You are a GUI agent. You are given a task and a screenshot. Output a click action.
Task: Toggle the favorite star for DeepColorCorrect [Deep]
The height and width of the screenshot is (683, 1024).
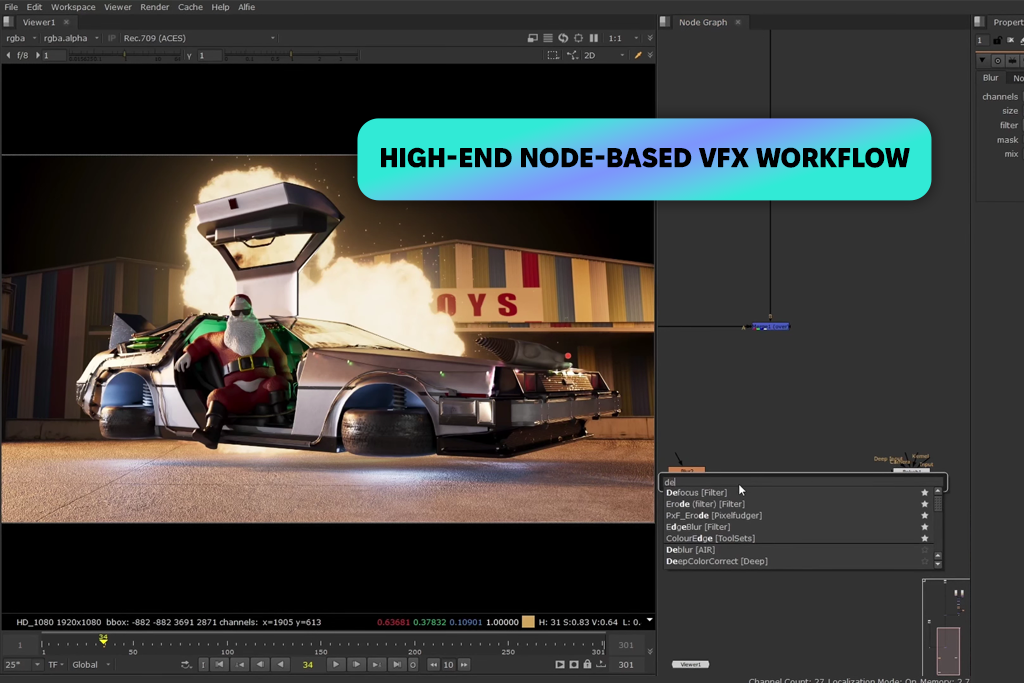(x=925, y=562)
